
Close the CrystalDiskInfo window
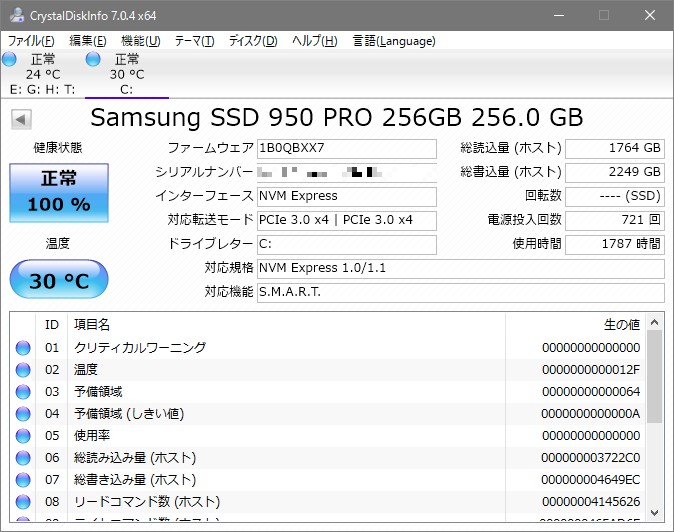pyautogui.click(x=649, y=15)
